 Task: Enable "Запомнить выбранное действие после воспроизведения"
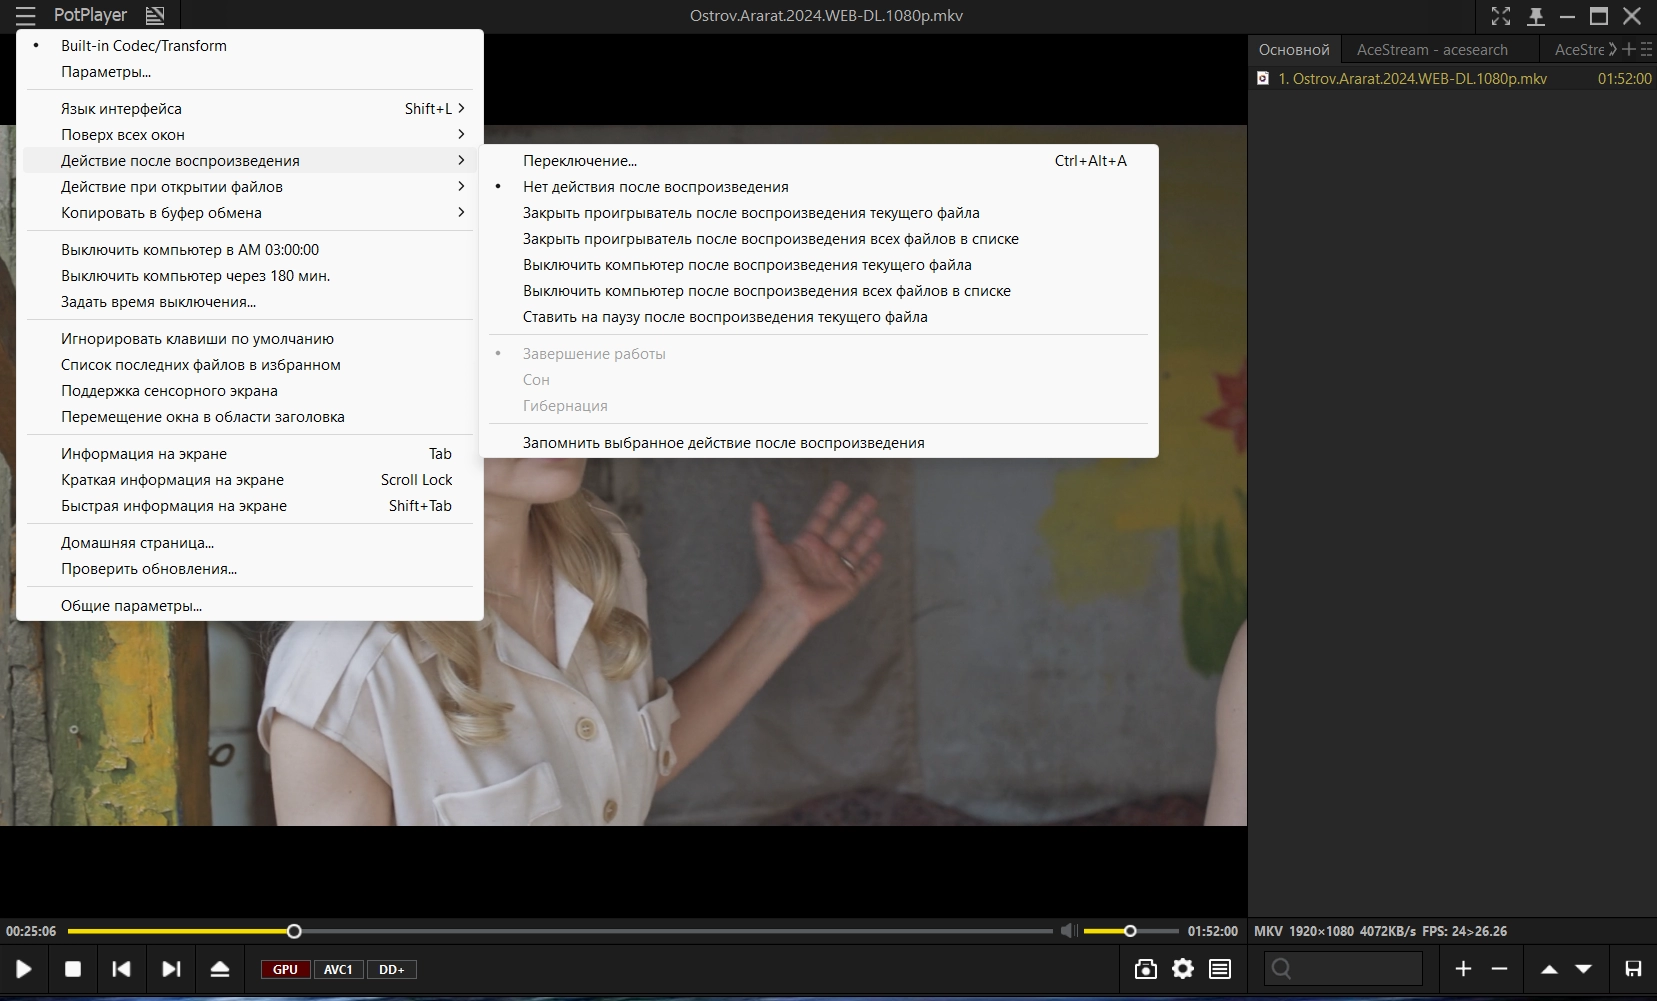click(723, 443)
